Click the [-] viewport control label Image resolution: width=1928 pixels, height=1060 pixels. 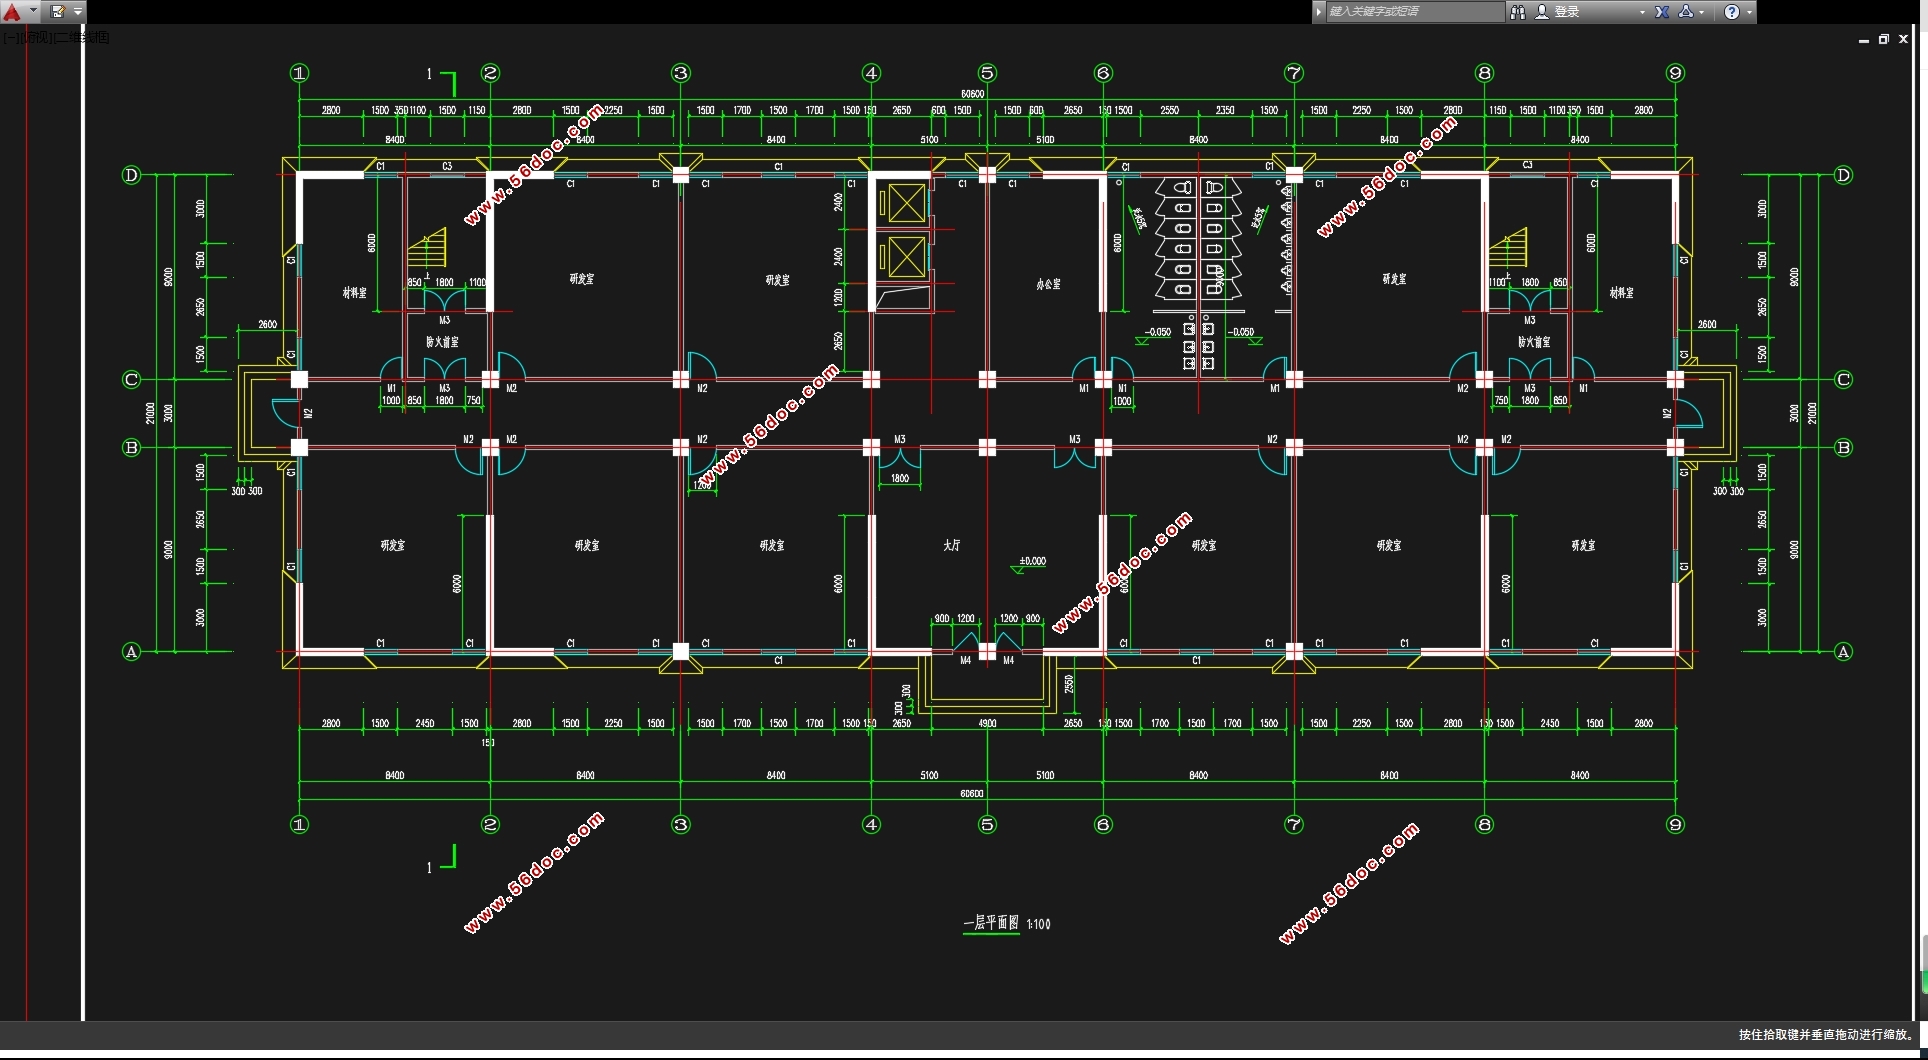click(8, 38)
